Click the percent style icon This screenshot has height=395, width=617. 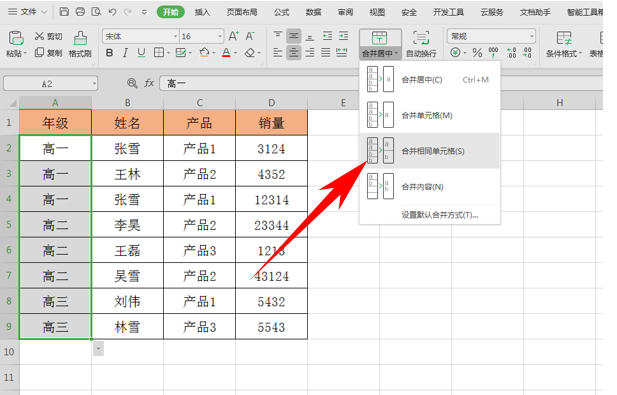coord(477,52)
